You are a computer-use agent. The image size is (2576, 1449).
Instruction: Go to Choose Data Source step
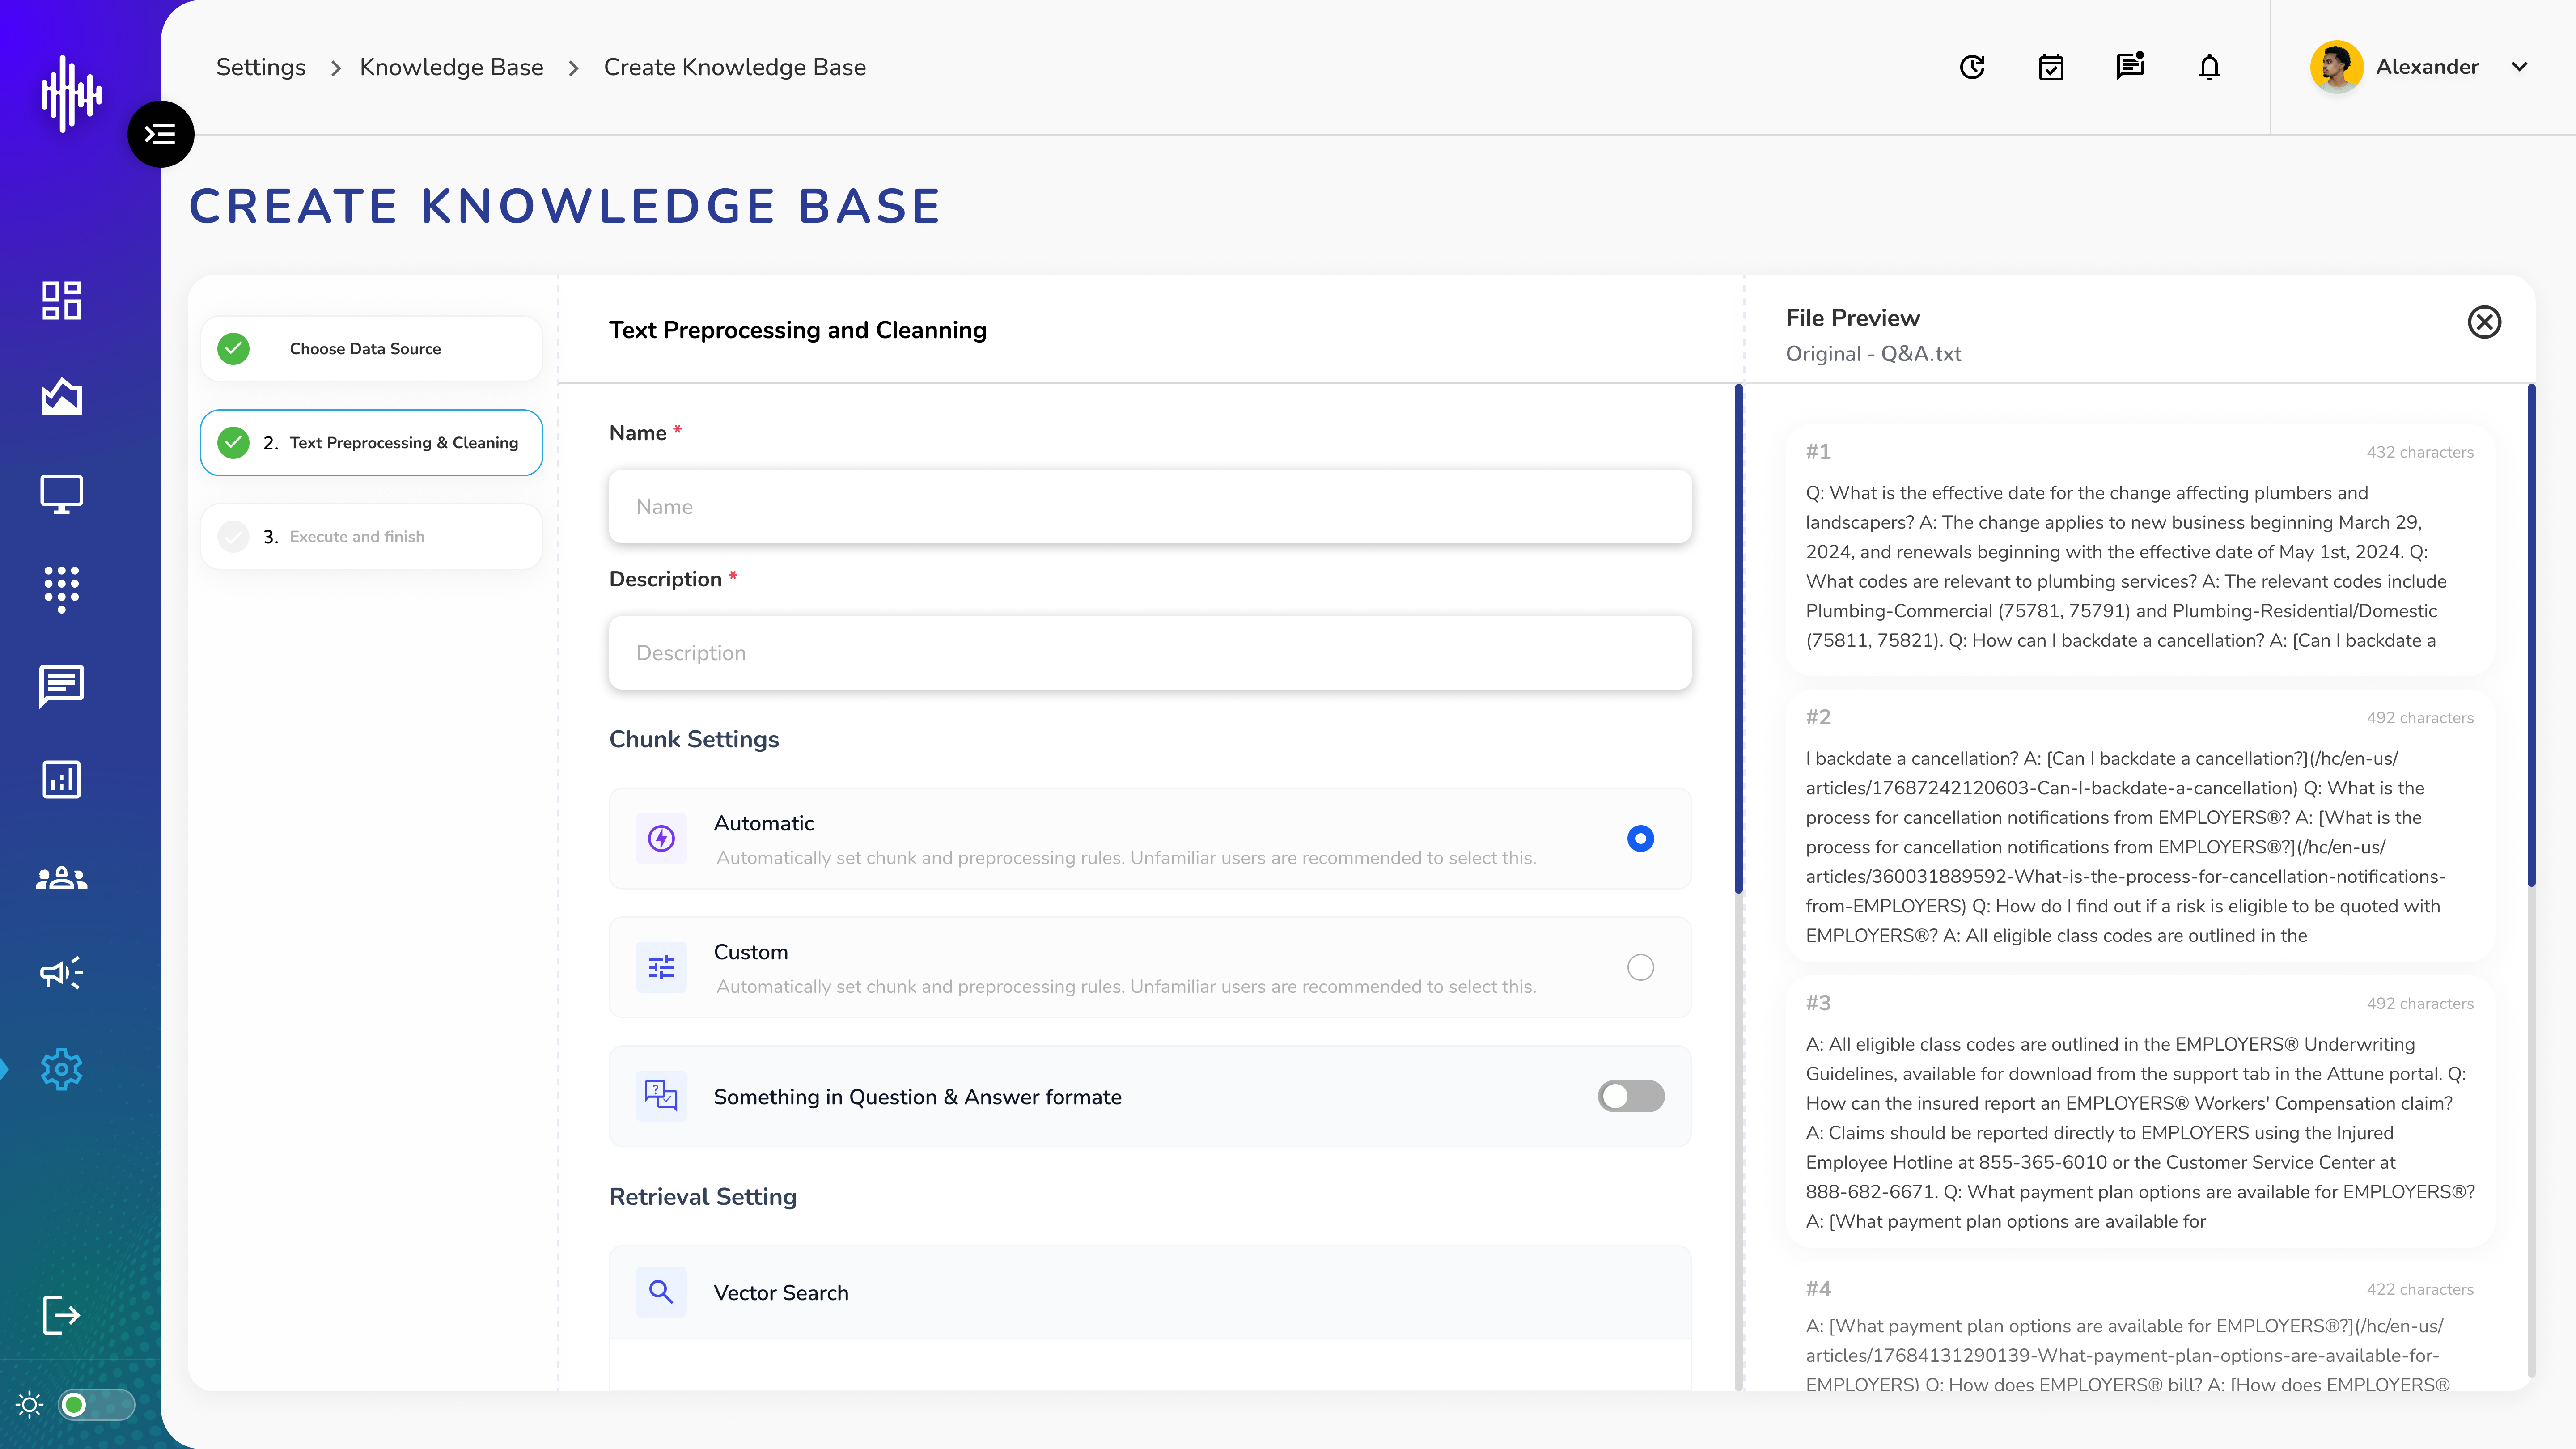point(371,348)
